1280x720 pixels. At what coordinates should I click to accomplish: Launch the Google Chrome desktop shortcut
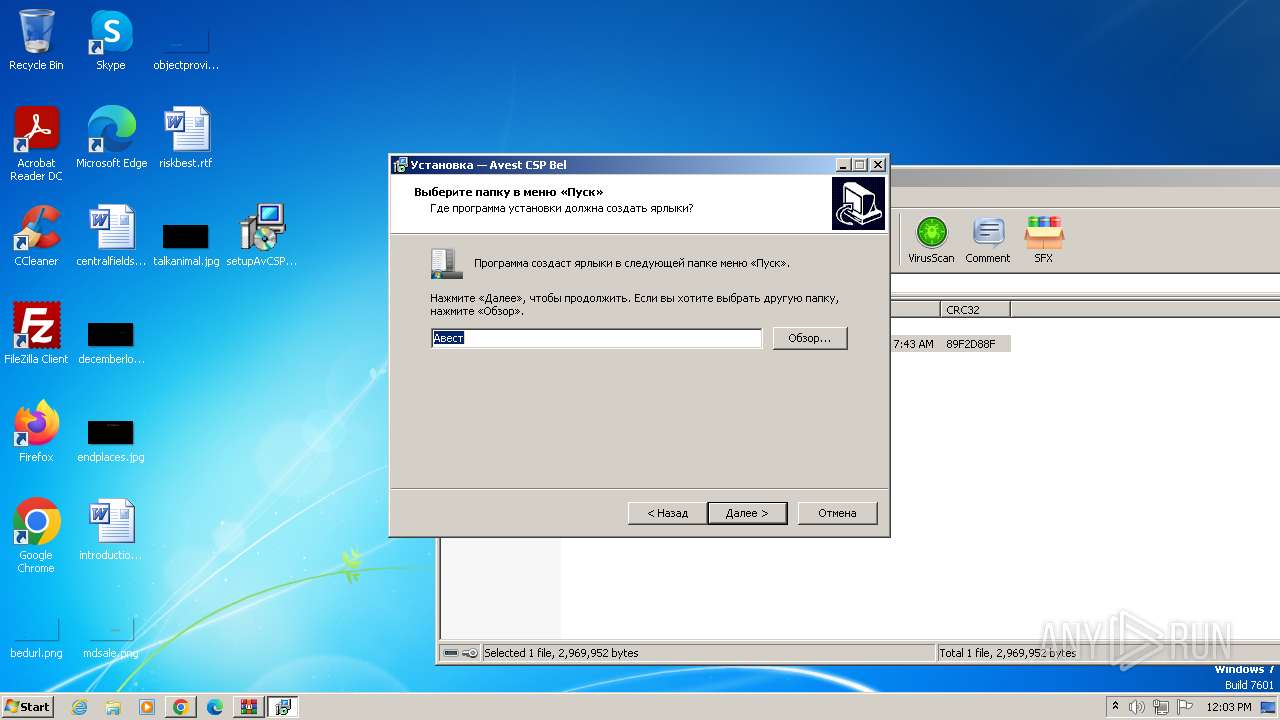coord(36,536)
